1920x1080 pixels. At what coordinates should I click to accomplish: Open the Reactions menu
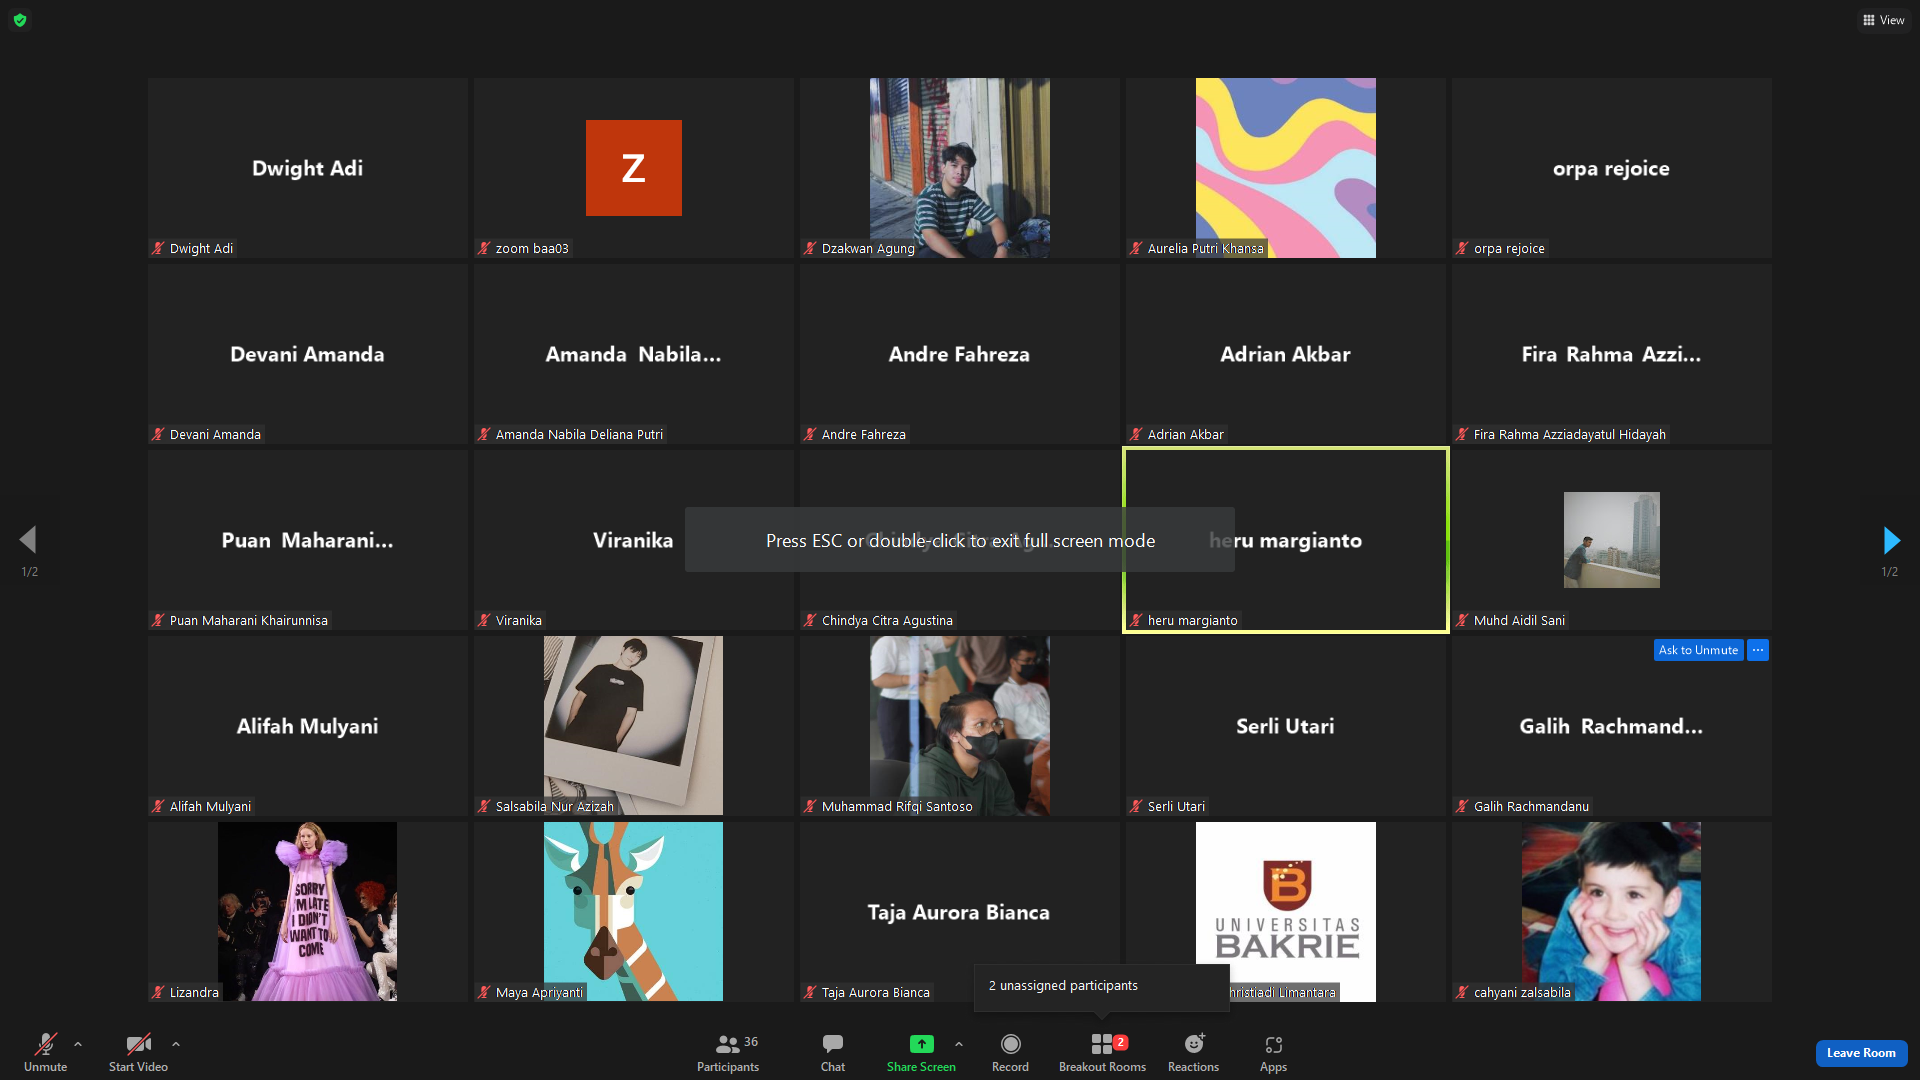pyautogui.click(x=1194, y=1053)
